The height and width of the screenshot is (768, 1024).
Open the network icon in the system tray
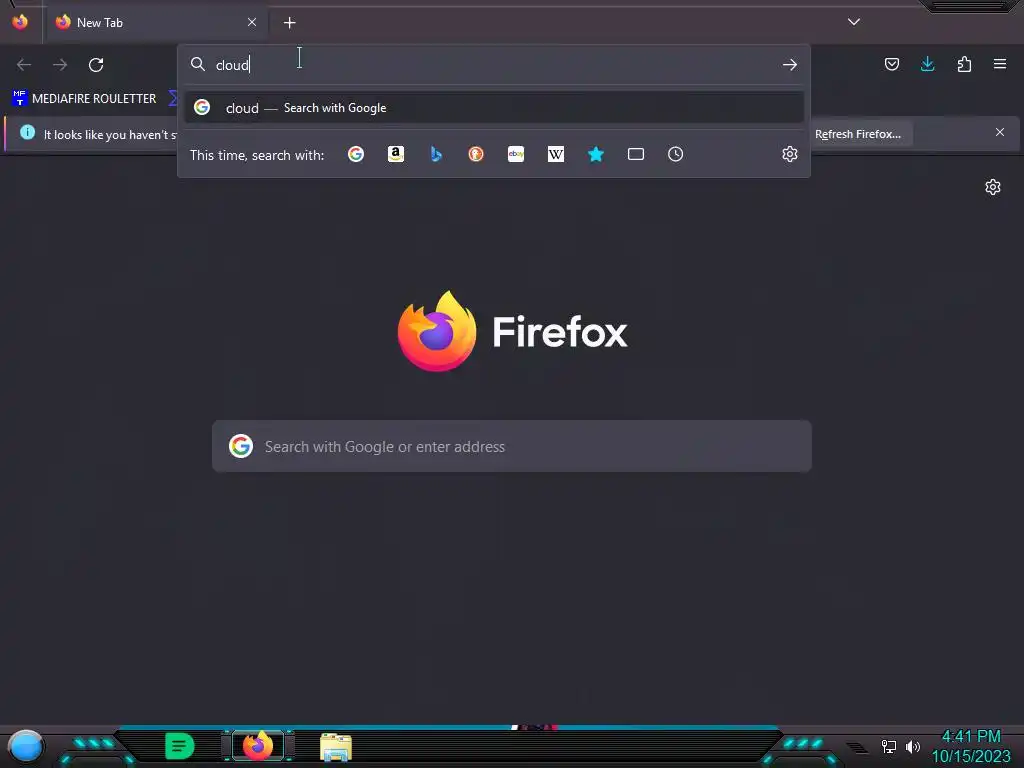[x=889, y=746]
